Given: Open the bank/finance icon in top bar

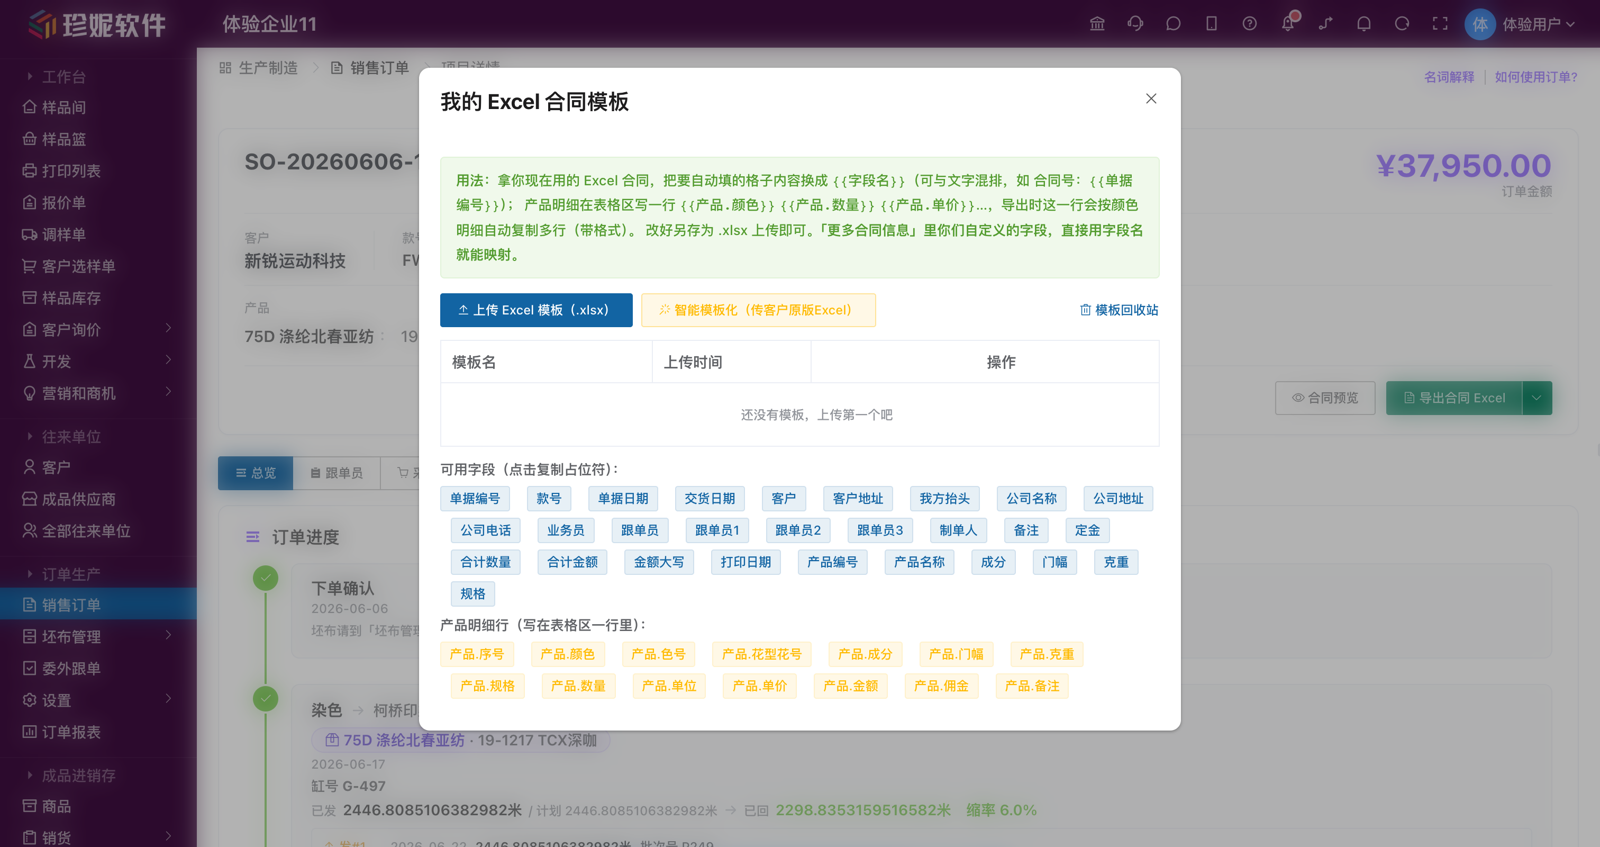Looking at the screenshot, I should point(1097,24).
